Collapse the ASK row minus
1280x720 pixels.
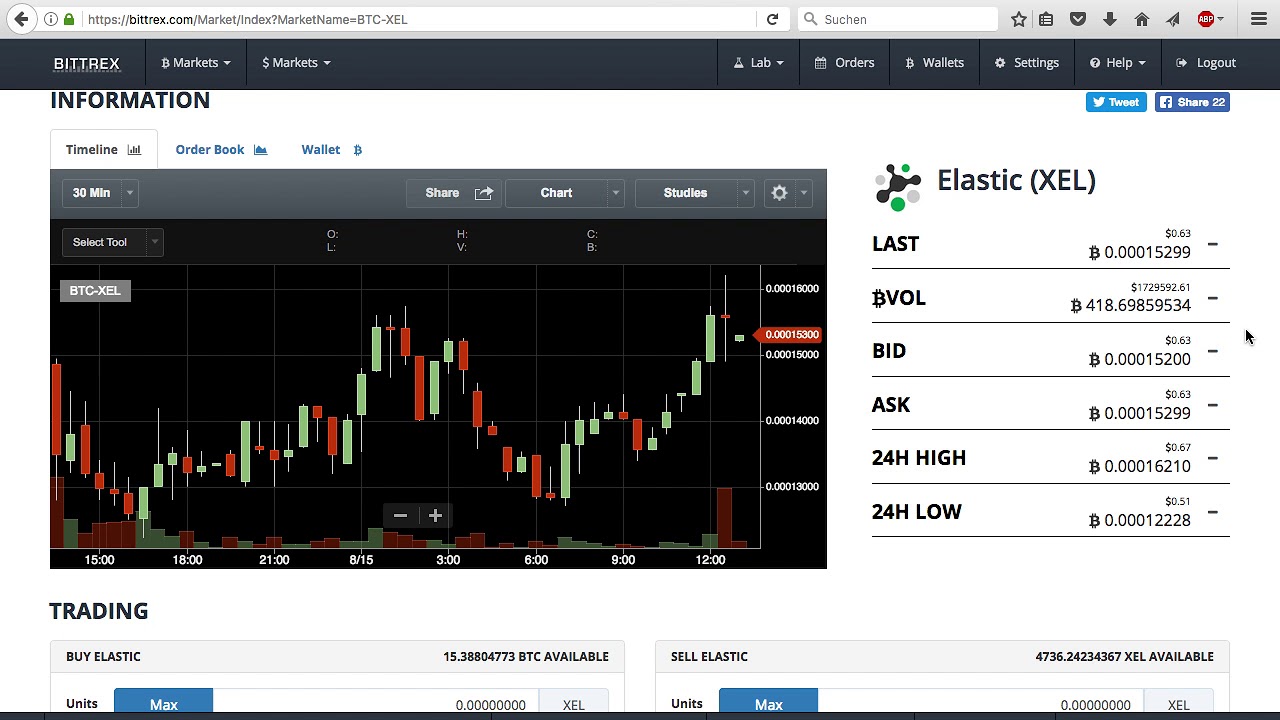1212,405
